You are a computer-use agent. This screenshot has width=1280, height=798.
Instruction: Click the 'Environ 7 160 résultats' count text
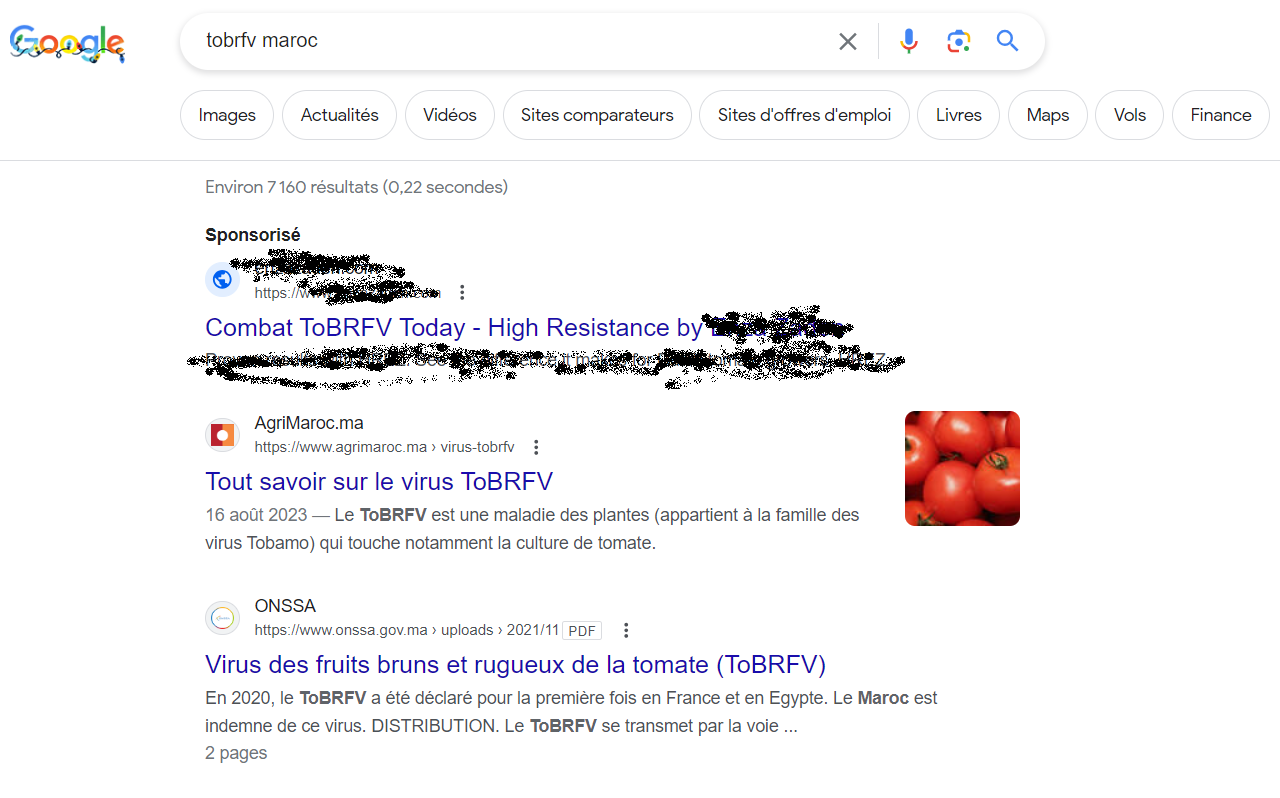(x=356, y=187)
